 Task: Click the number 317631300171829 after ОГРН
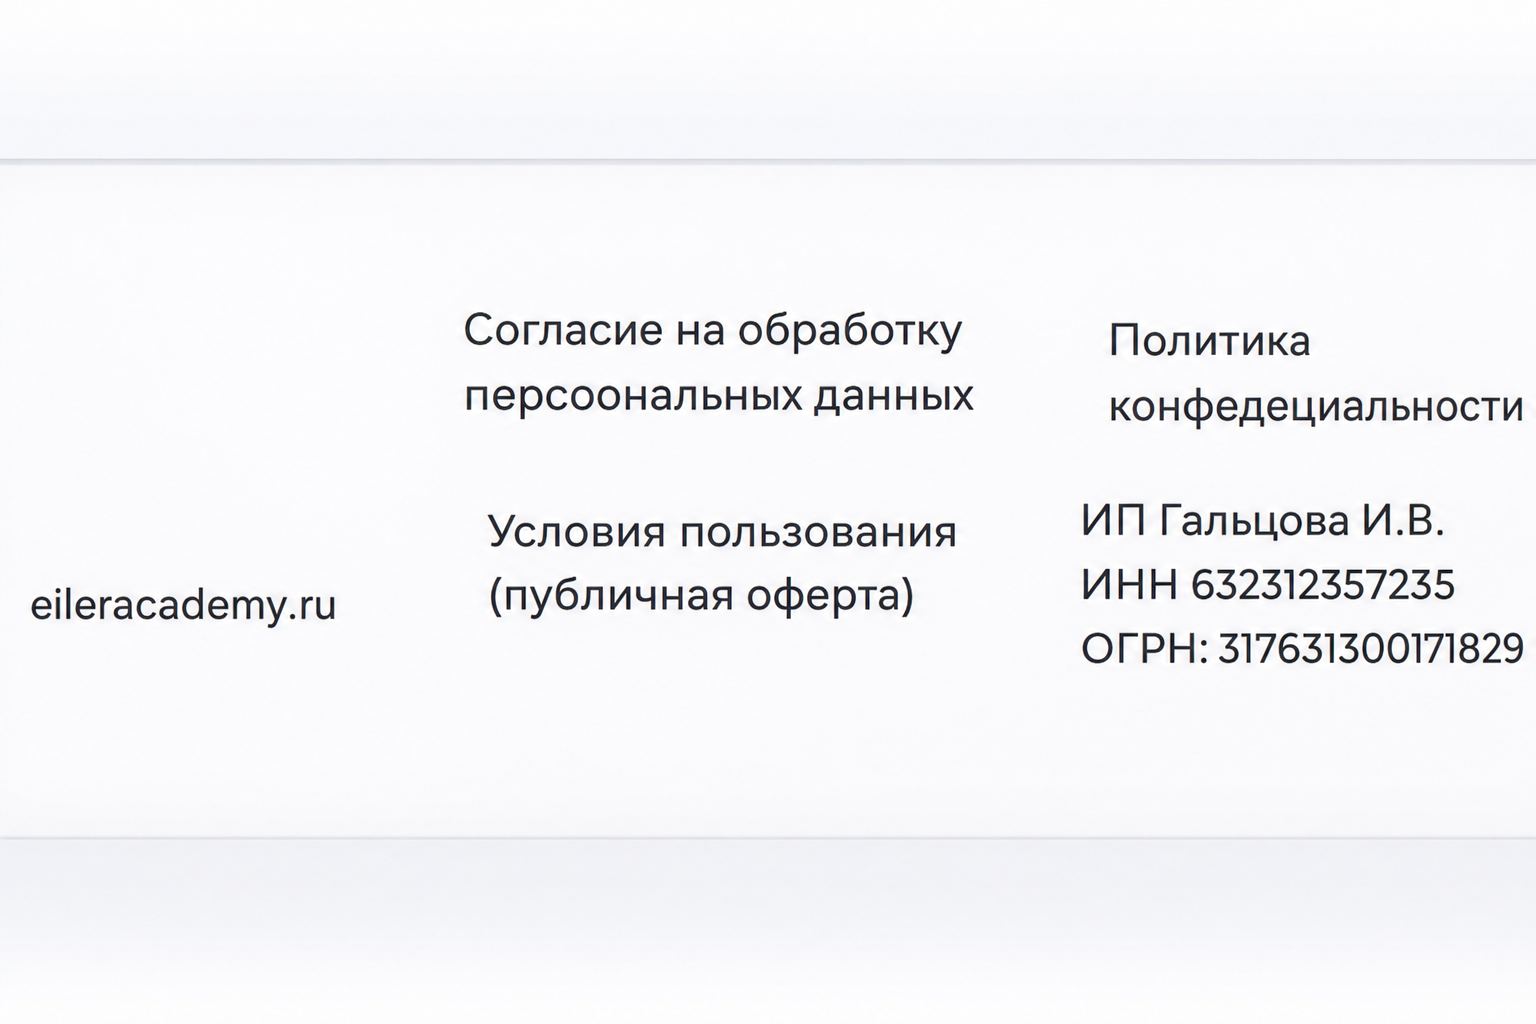pyautogui.click(x=1371, y=648)
